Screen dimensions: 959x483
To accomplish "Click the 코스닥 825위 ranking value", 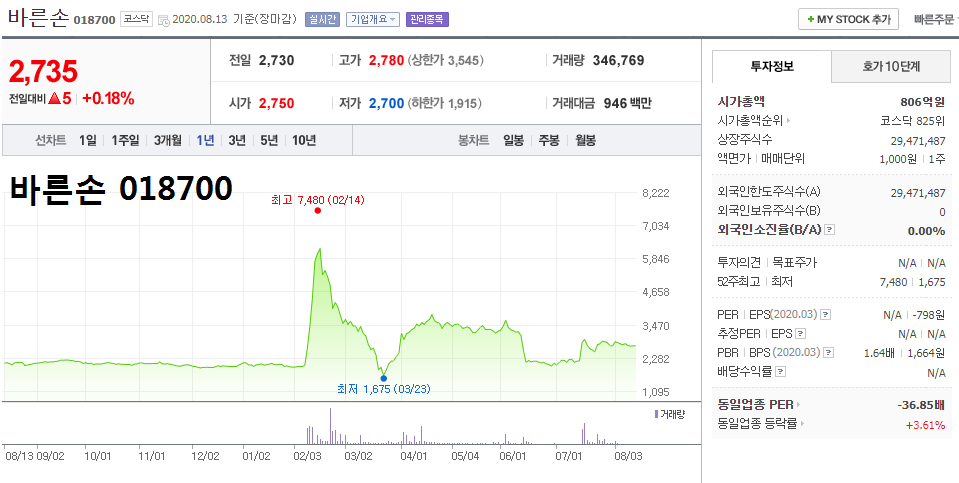I will point(913,121).
